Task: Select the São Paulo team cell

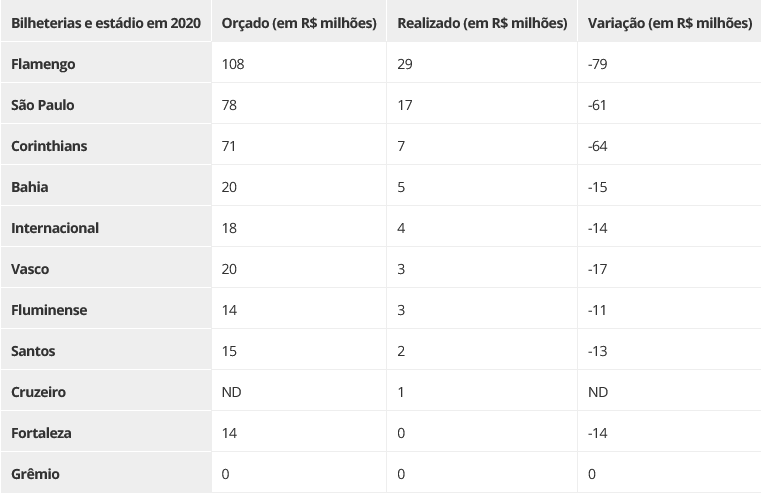Action: (x=43, y=105)
